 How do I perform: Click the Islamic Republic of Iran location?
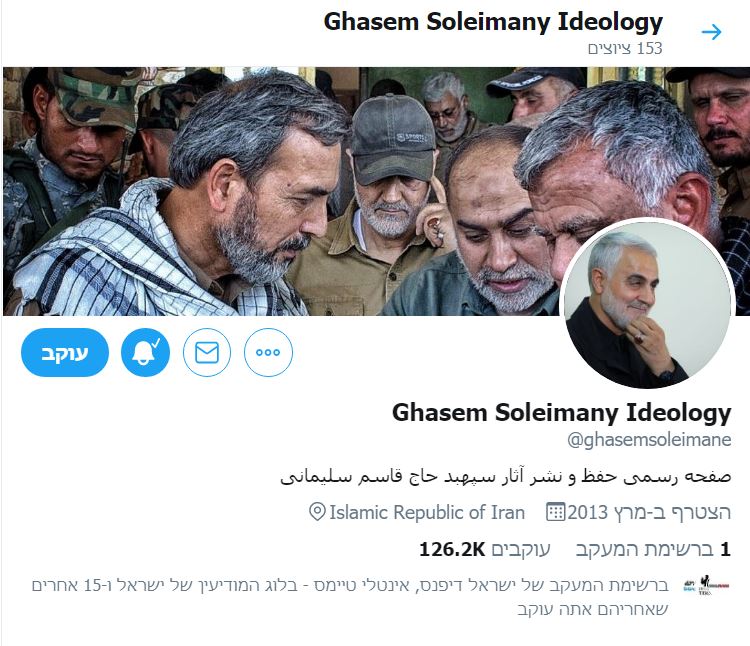pyautogui.click(x=427, y=512)
